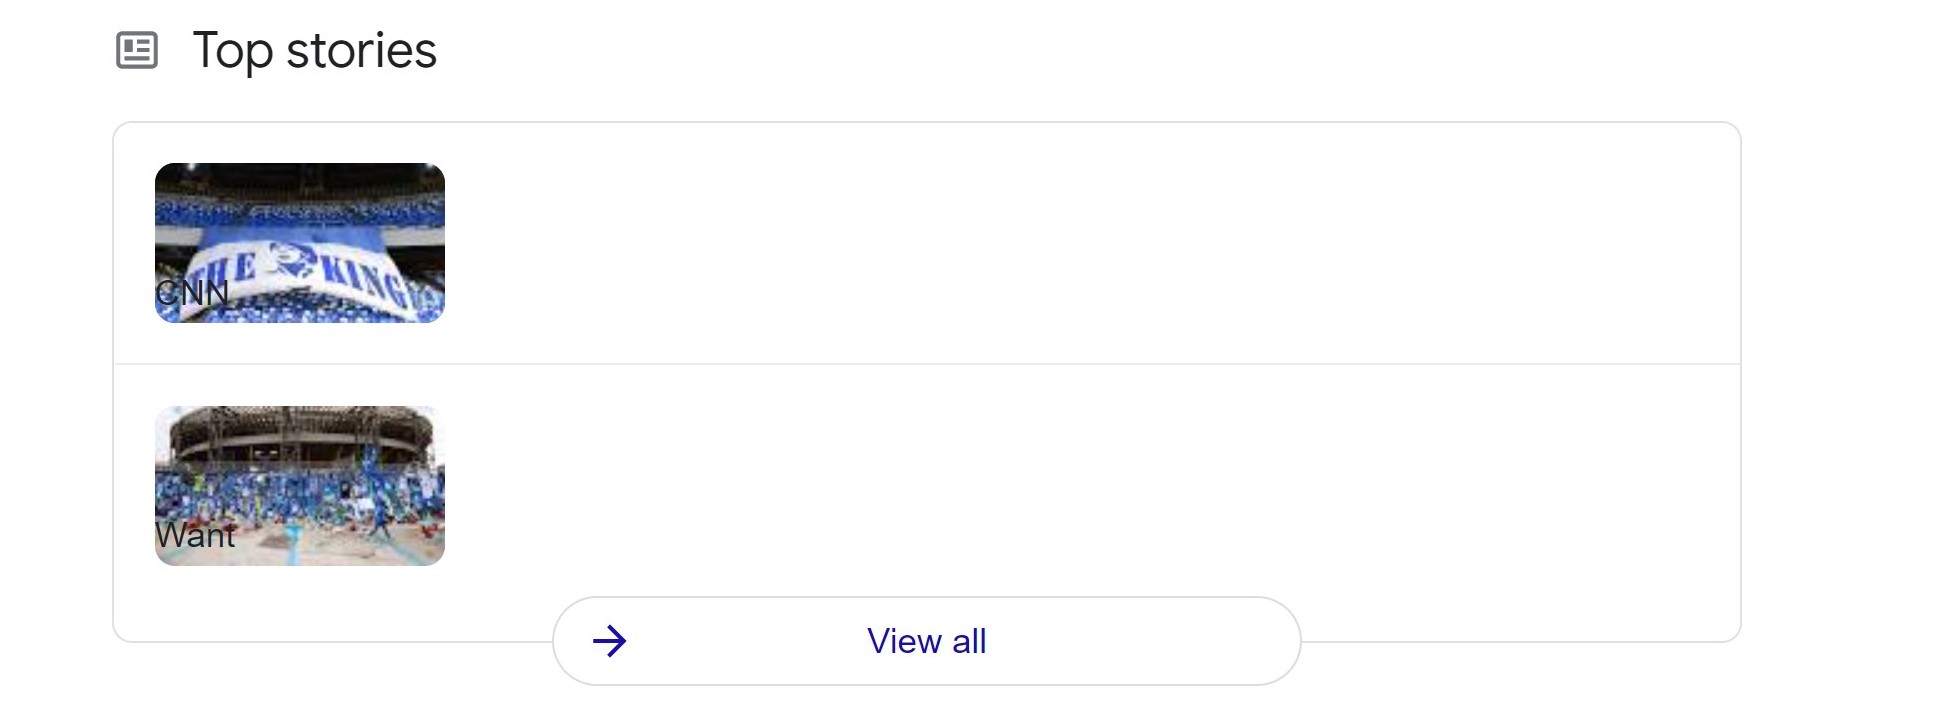Select the newspaper glyph beside Top stories
This screenshot has width=1953, height=714.
click(x=139, y=51)
